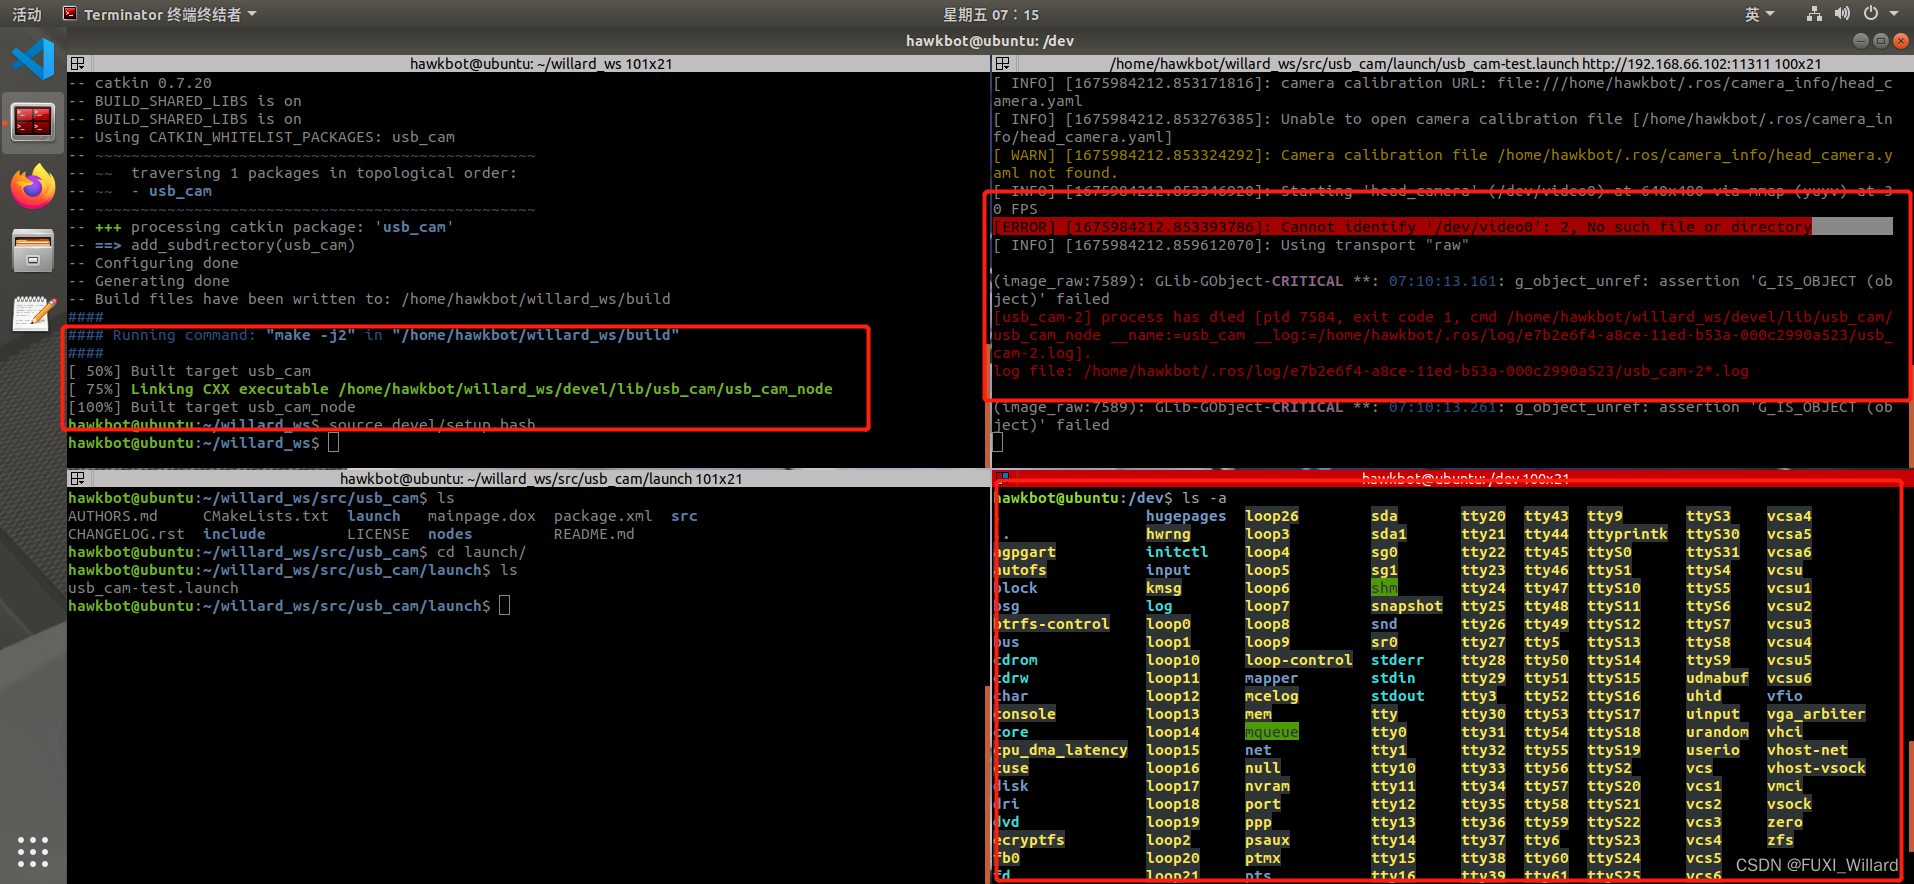Click the 'stderr' device entry

[1398, 660]
